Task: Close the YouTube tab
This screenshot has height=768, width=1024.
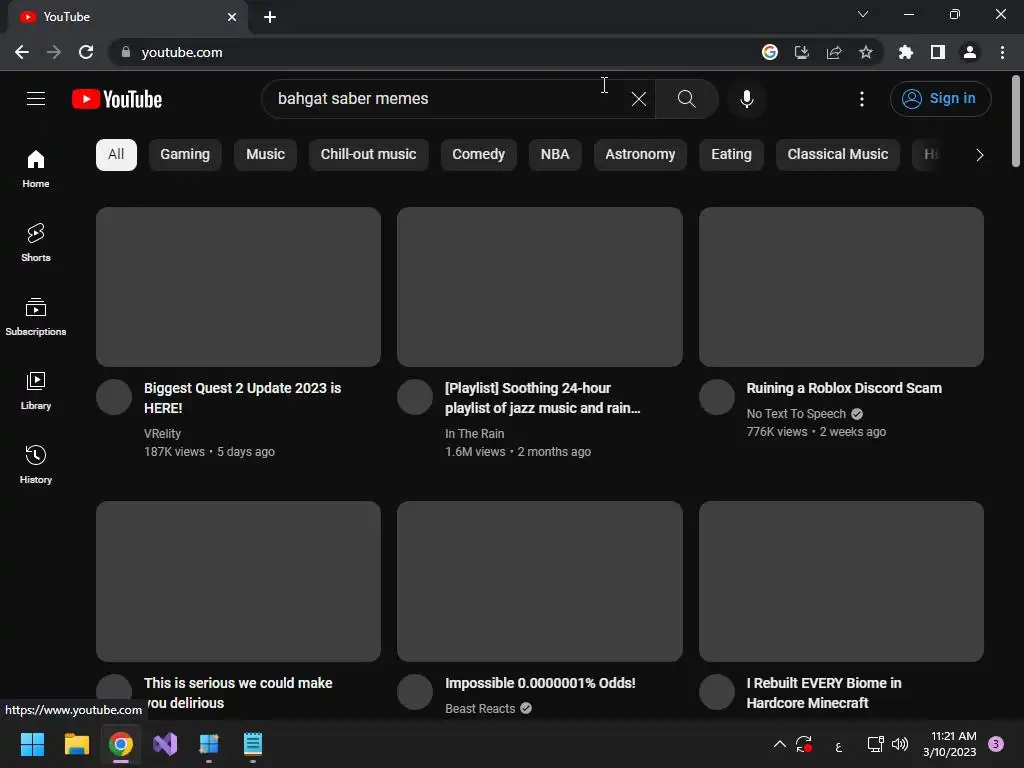Action: pyautogui.click(x=232, y=17)
